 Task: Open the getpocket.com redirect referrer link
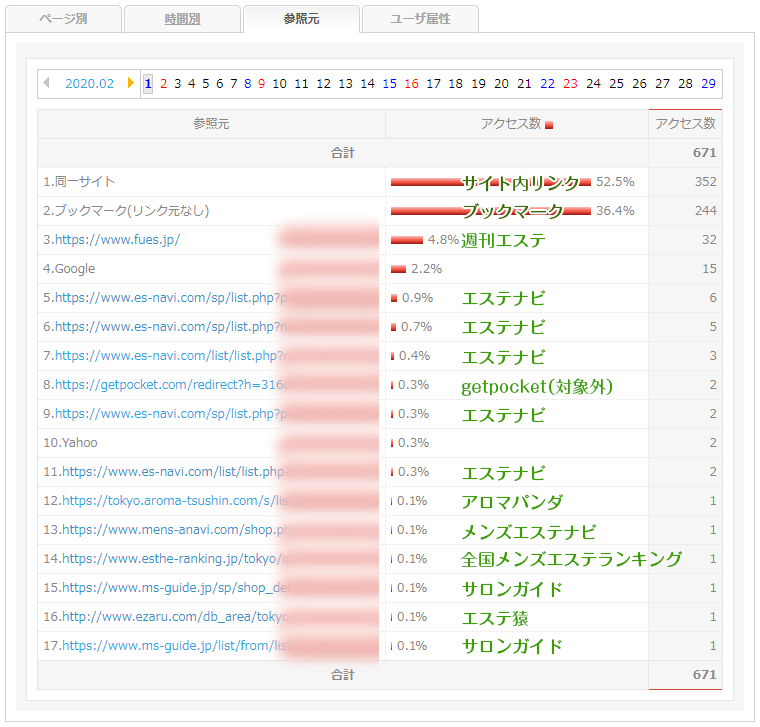(x=170, y=385)
